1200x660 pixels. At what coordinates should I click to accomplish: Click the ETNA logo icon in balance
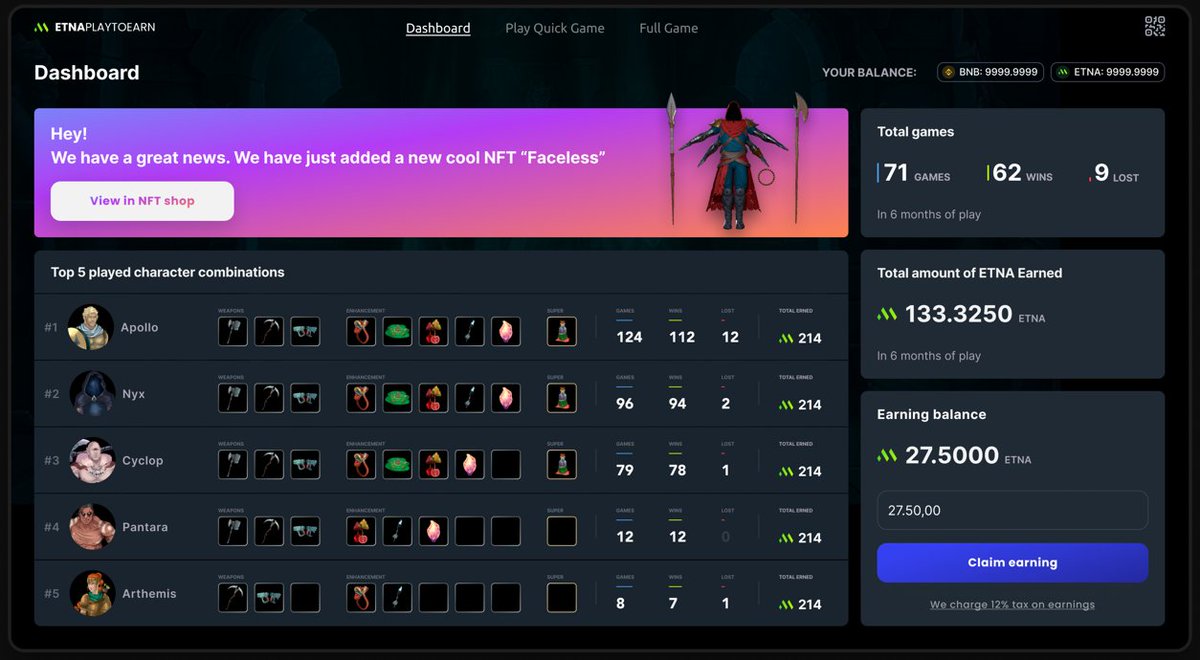pyautogui.click(x=1063, y=72)
